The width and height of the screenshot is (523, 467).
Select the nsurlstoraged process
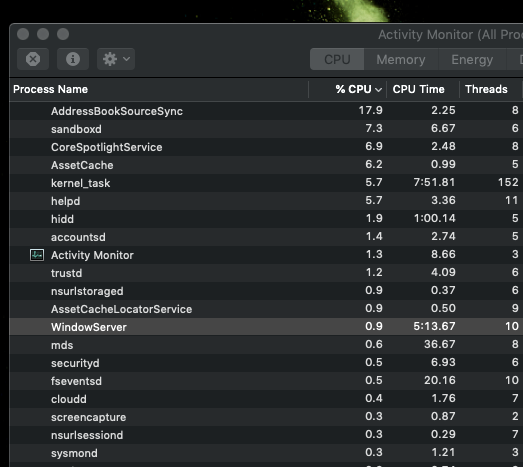[266, 291]
